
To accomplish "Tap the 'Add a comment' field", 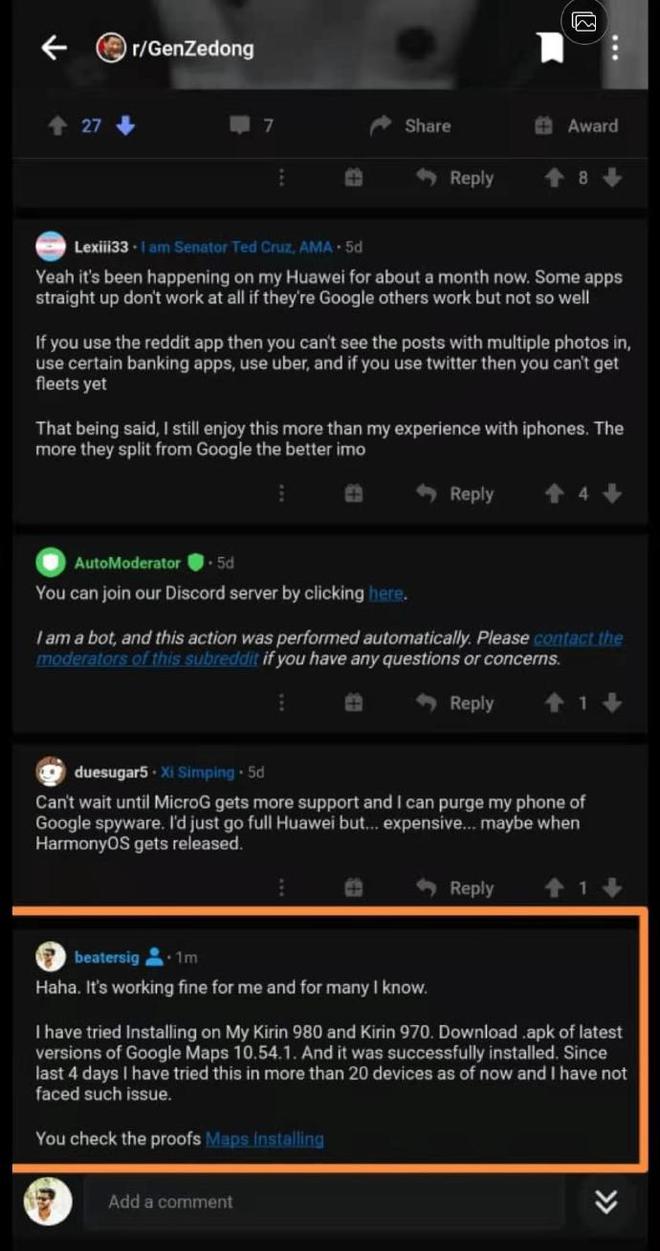I will click(x=320, y=1202).
